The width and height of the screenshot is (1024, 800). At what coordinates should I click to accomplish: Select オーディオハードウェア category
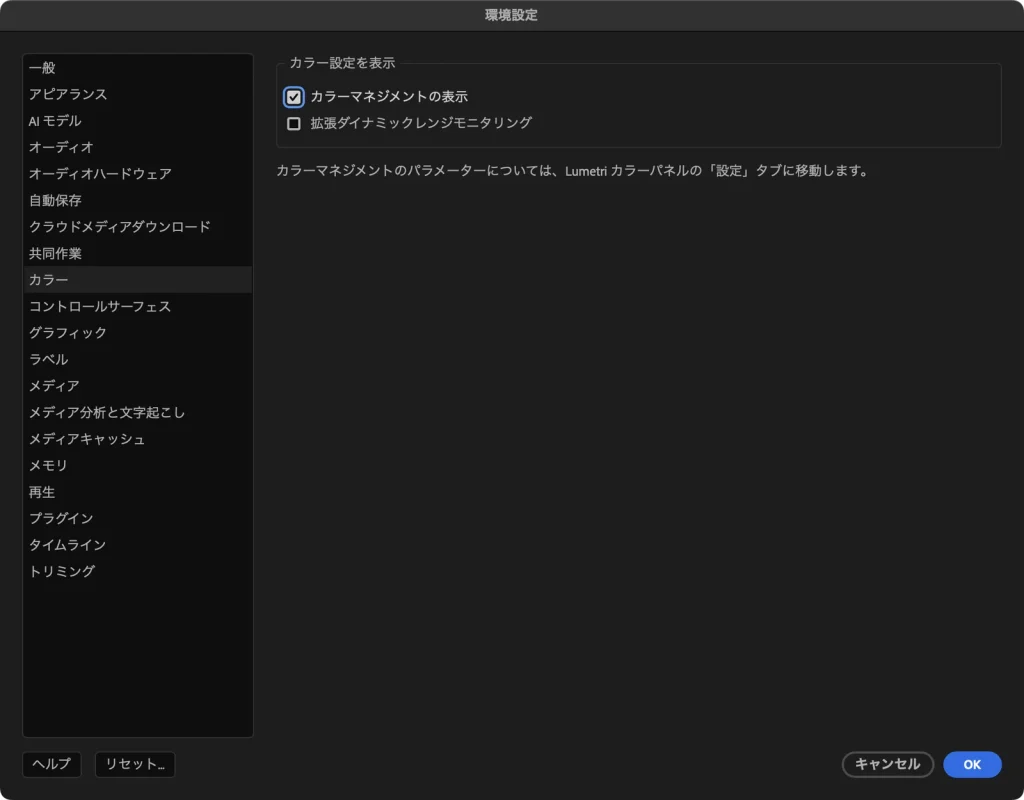click(x=137, y=174)
